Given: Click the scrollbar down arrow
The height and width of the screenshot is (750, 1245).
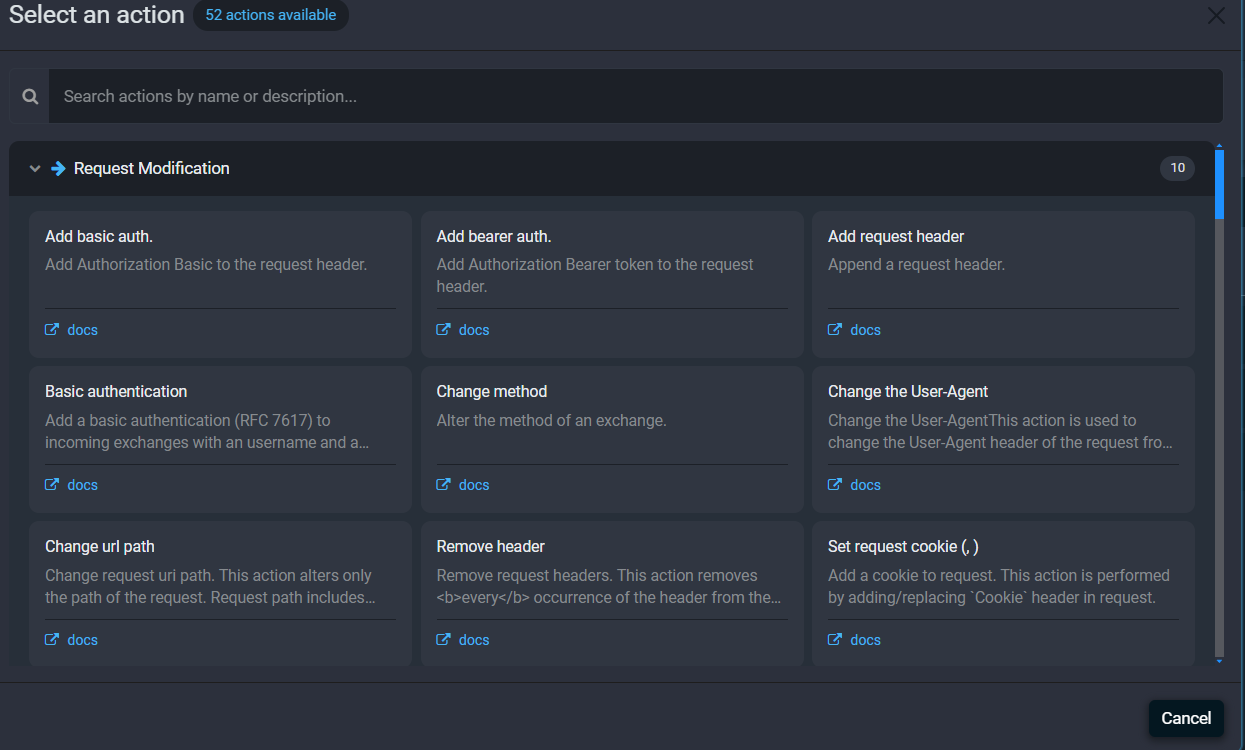Looking at the screenshot, I should tap(1219, 661).
